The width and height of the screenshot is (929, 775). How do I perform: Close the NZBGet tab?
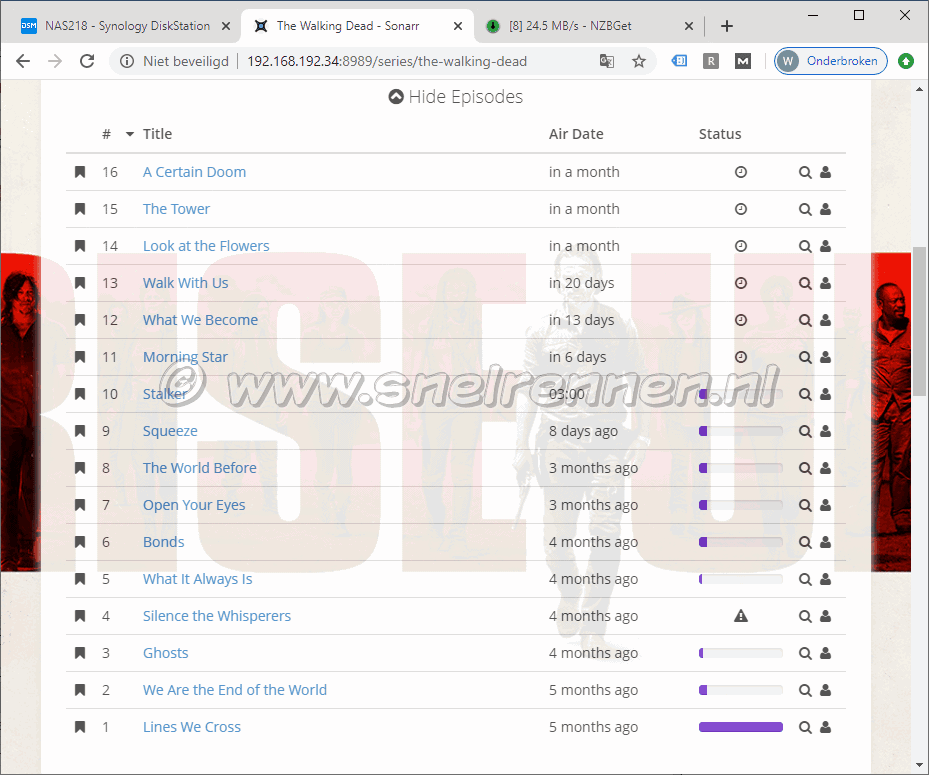pyautogui.click(x=688, y=26)
